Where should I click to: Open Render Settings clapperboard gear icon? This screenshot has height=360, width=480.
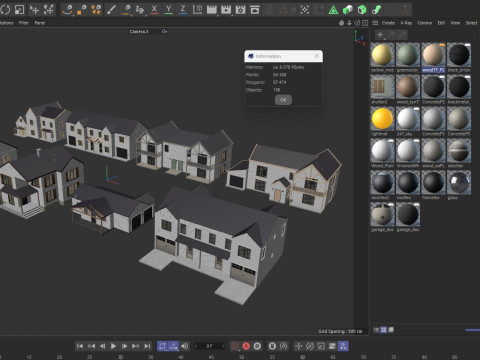tap(240, 10)
